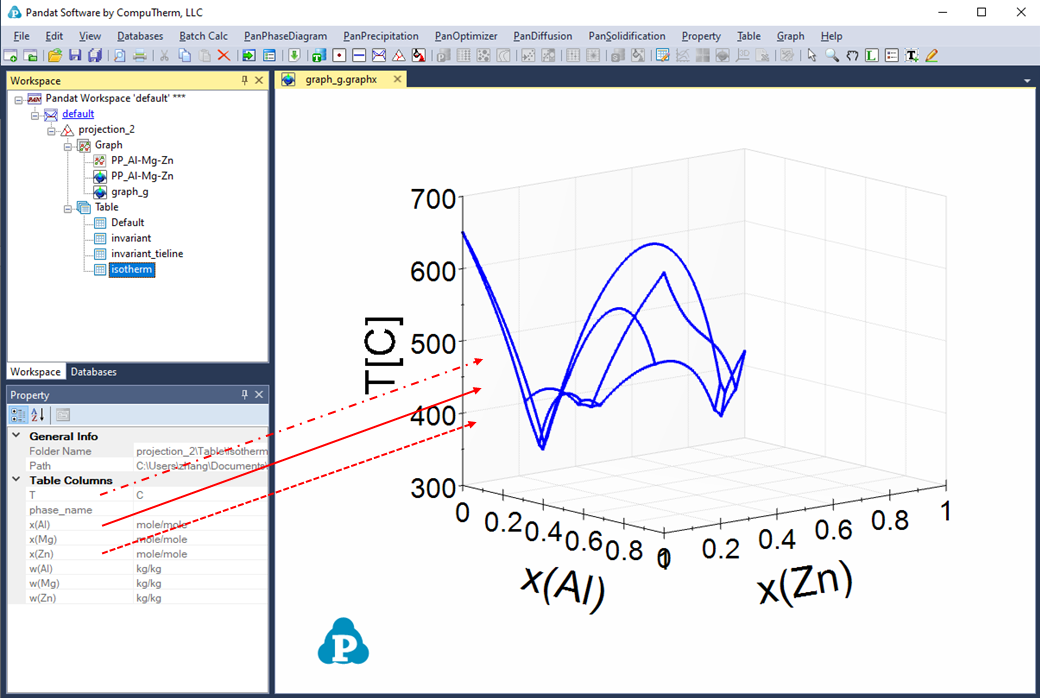
Task: Click the add text label icon
Action: point(912,56)
